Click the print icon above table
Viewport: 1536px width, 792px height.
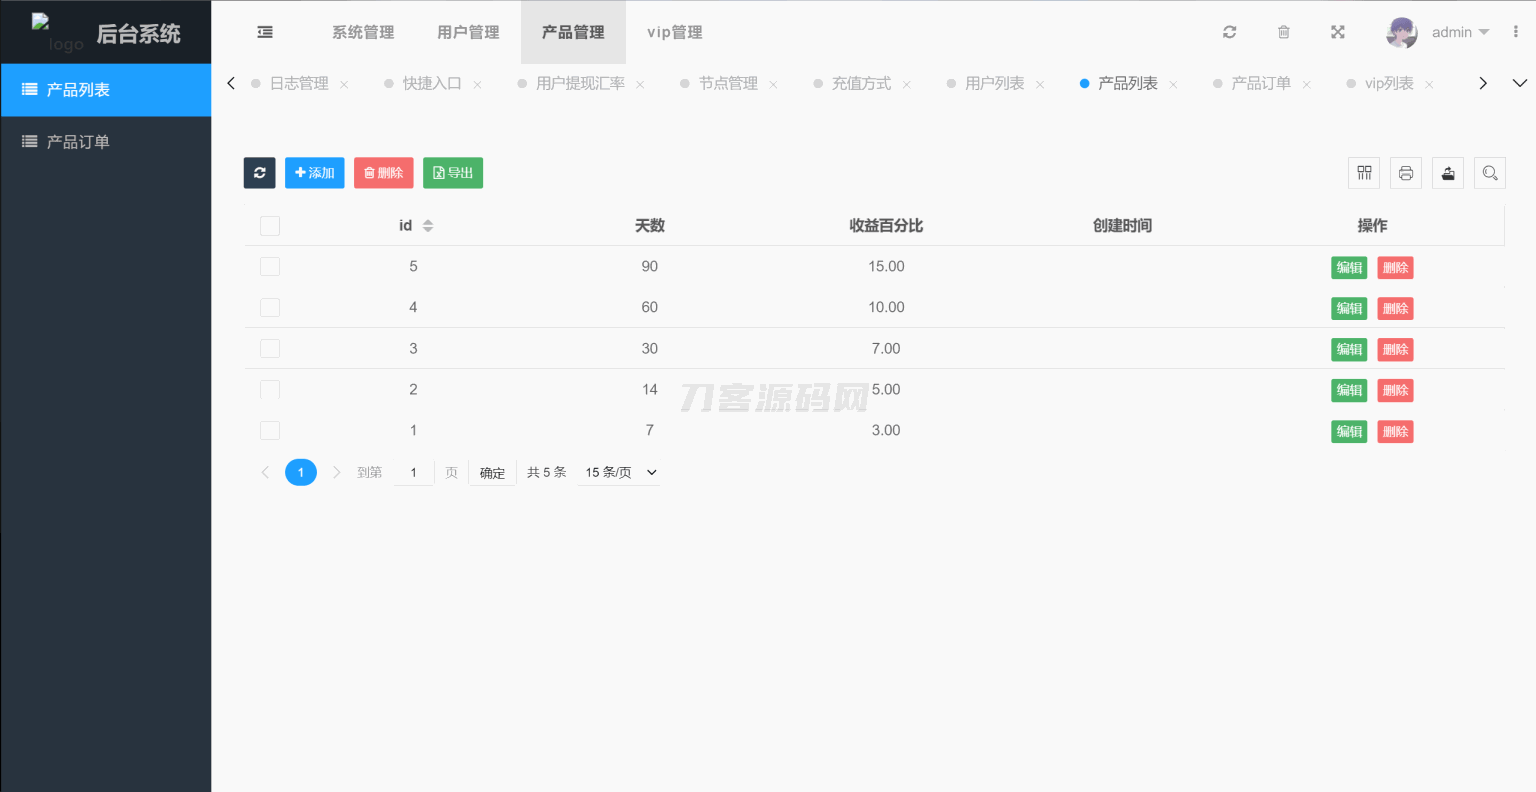(1406, 173)
